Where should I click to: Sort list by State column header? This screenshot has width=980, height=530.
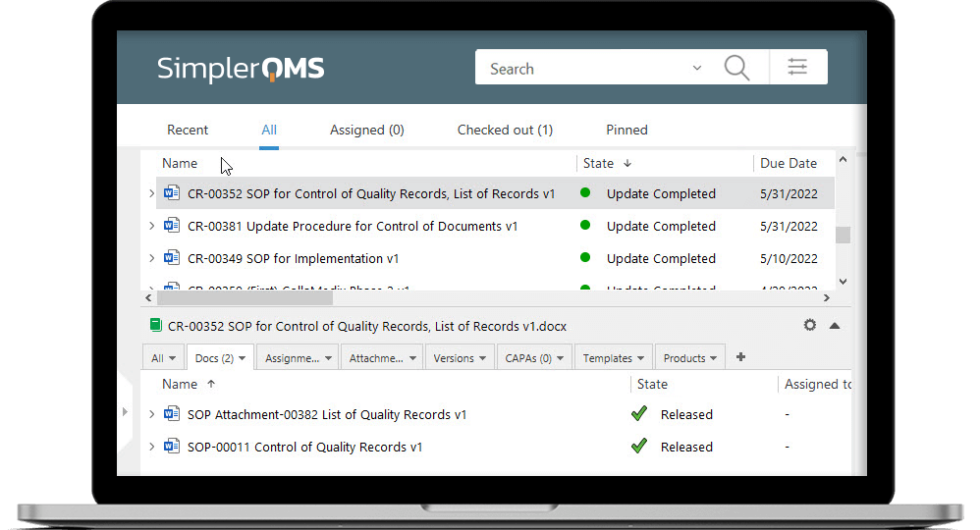(599, 163)
